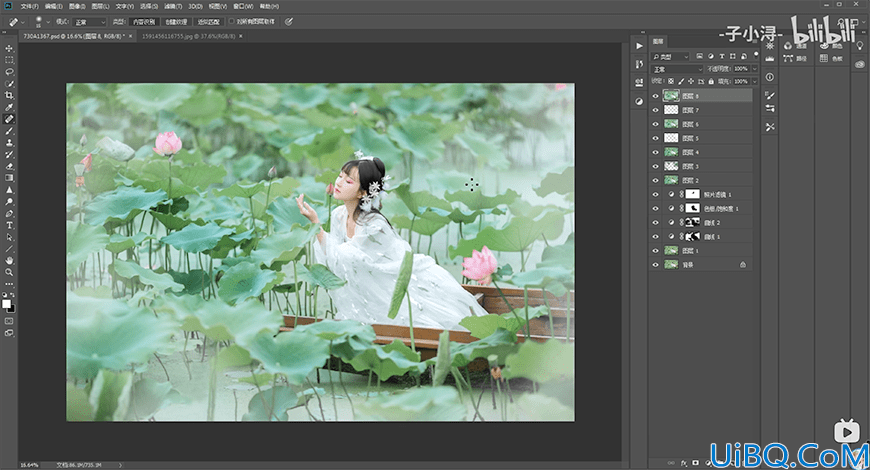
Task: Open the Actions panel play icon
Action: [x=639, y=46]
